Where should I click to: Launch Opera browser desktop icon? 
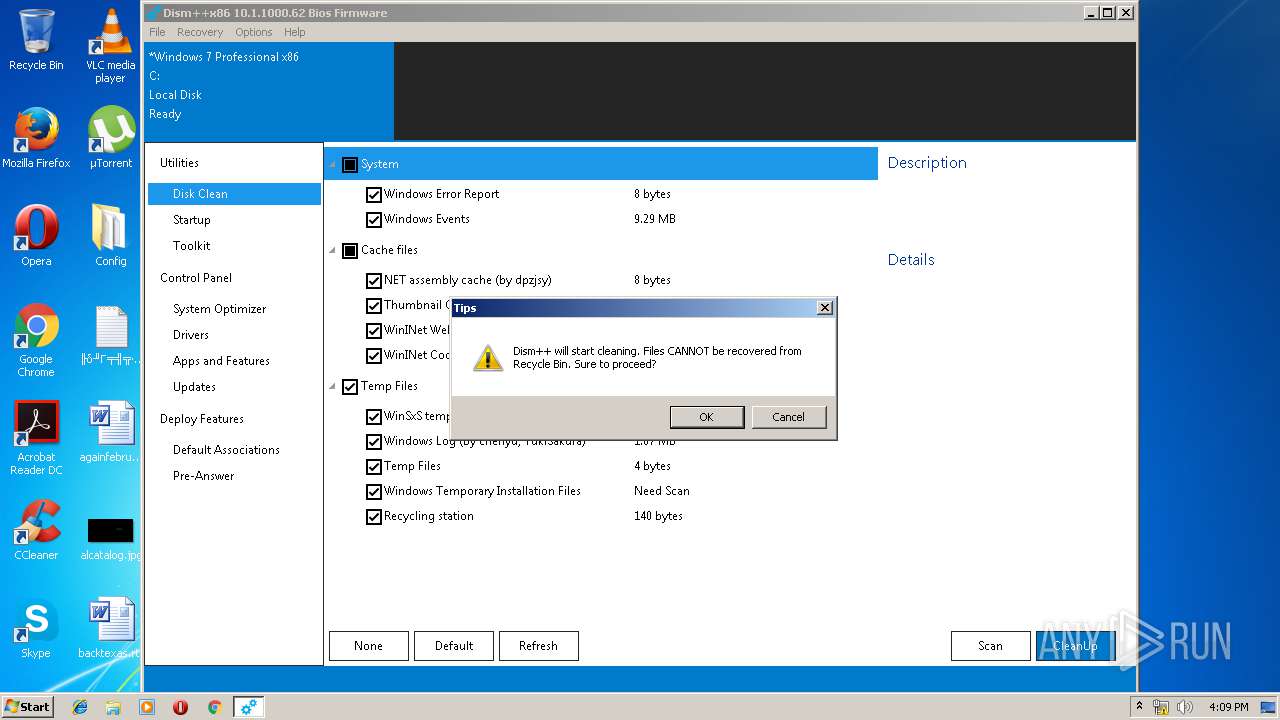pos(36,236)
